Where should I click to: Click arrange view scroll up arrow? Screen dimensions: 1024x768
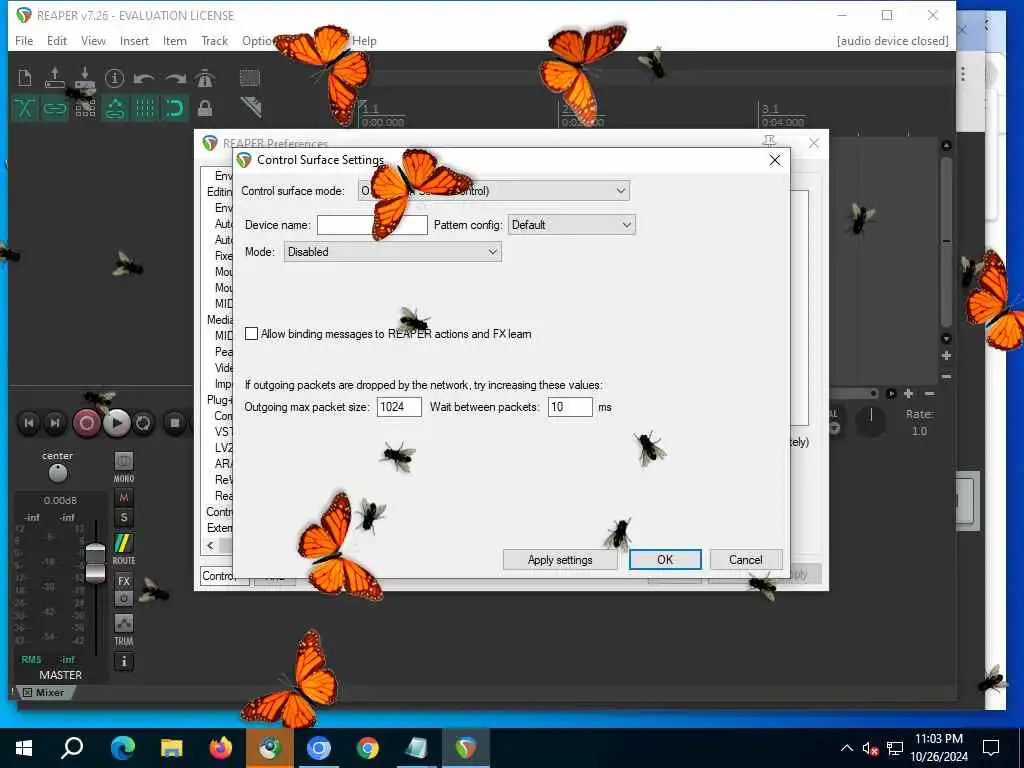(x=946, y=145)
